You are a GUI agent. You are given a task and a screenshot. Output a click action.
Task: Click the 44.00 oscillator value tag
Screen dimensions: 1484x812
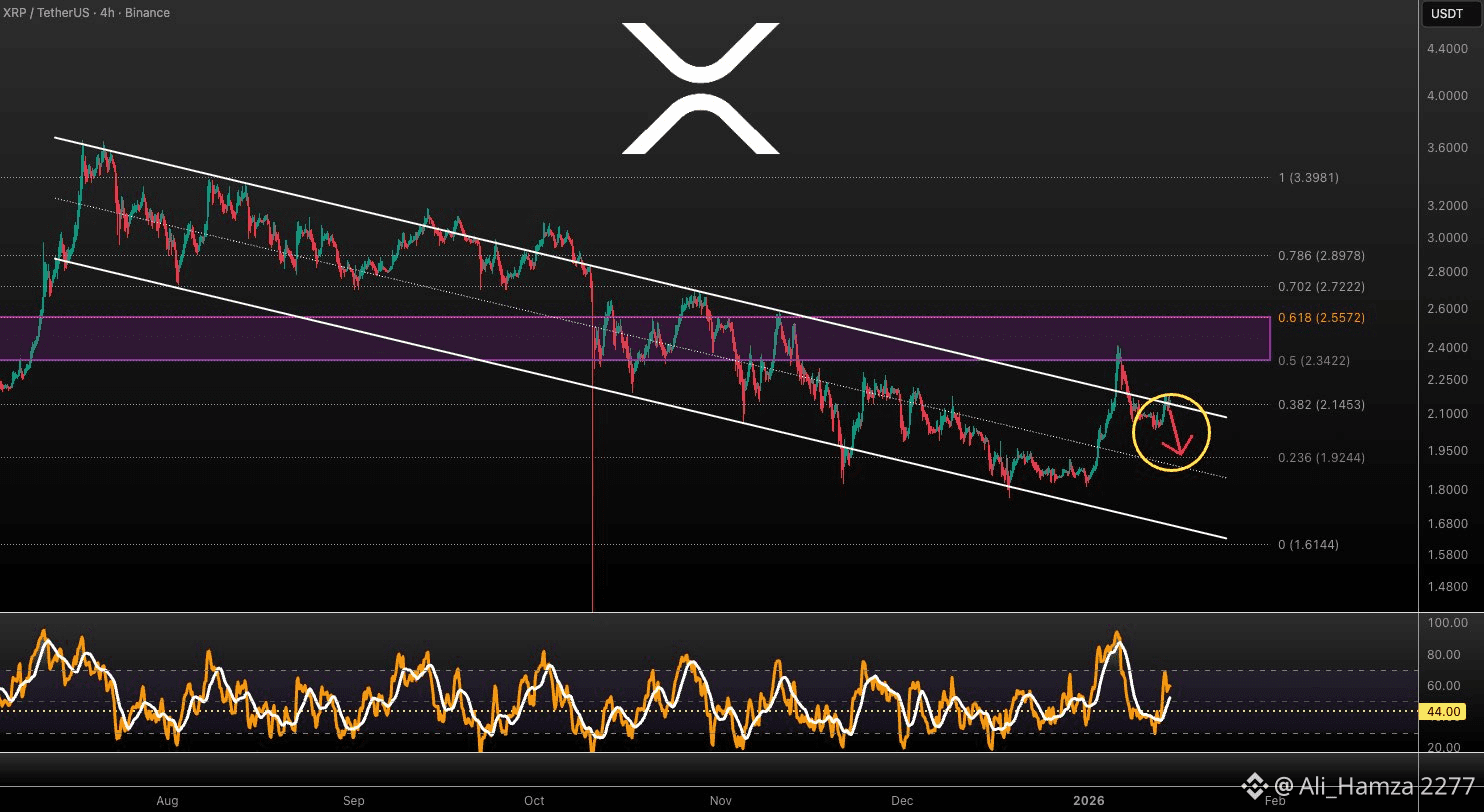(x=1445, y=711)
